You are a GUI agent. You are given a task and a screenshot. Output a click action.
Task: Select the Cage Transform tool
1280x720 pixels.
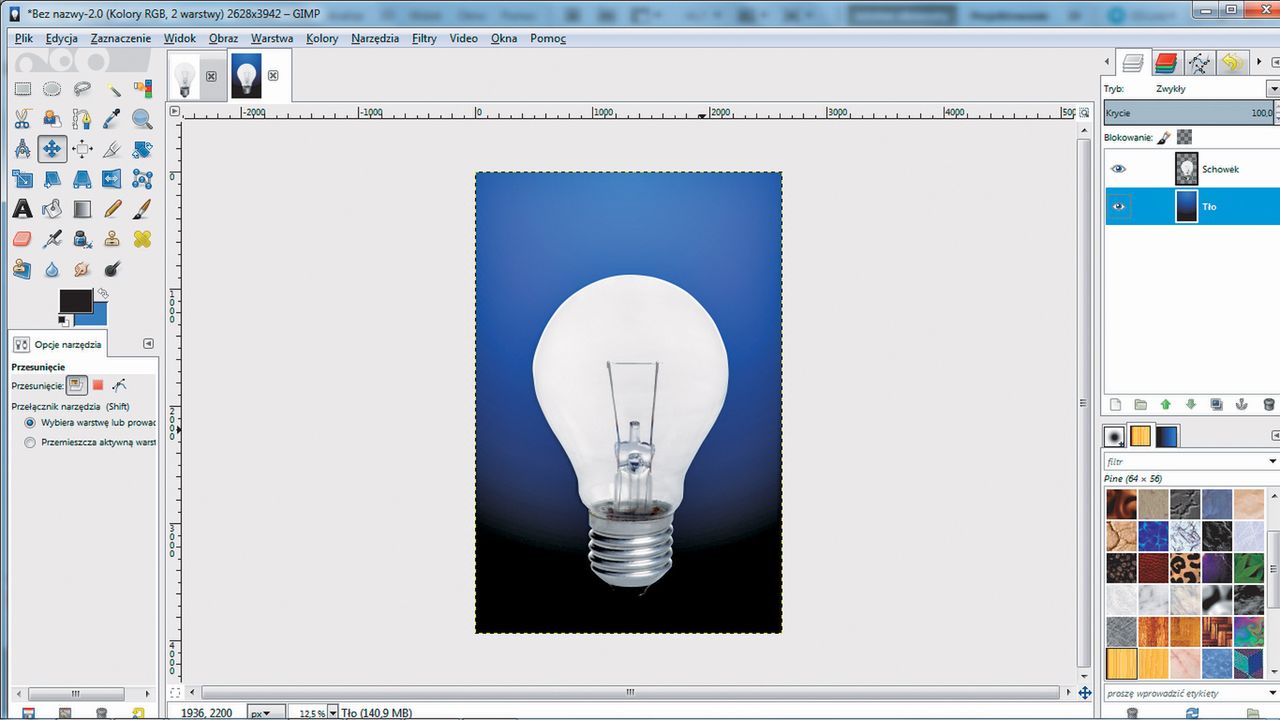click(142, 180)
